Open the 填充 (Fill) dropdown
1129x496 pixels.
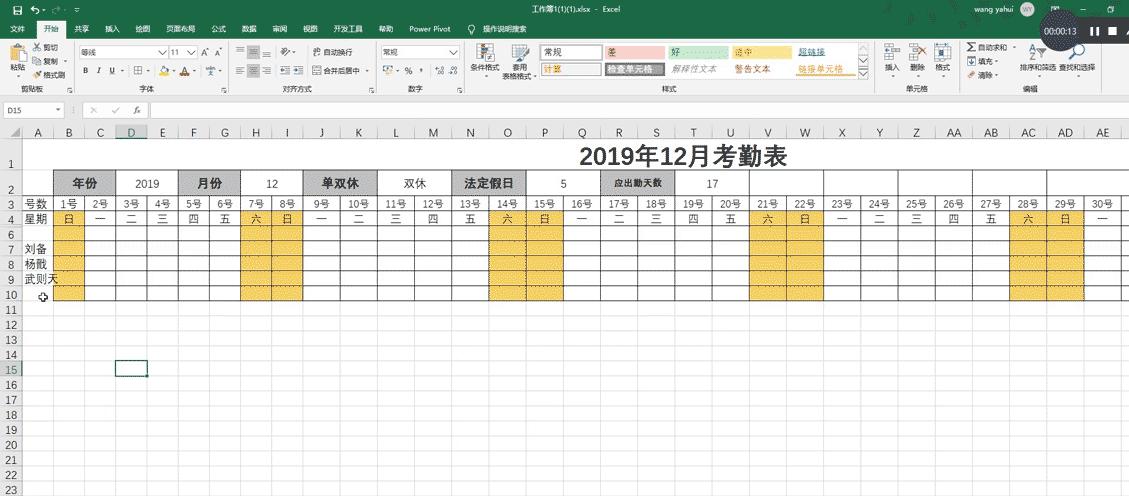coord(982,61)
